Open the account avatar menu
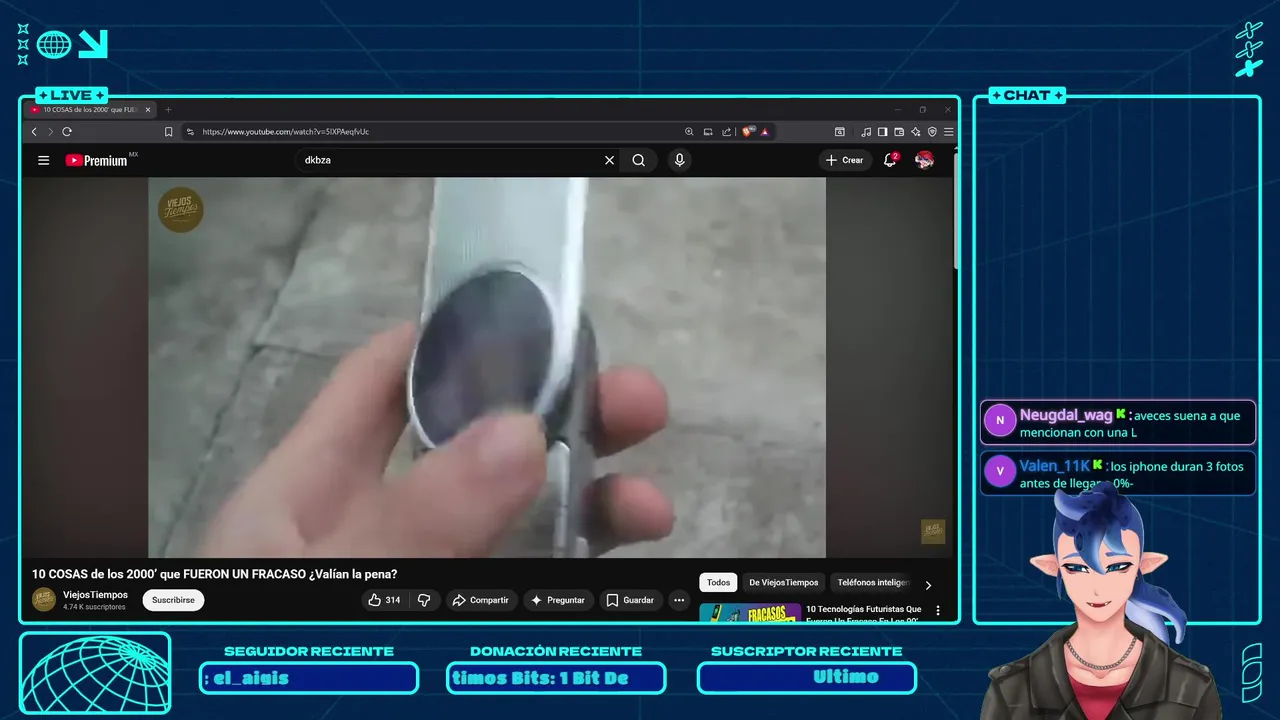The height and width of the screenshot is (720, 1280). 925,160
